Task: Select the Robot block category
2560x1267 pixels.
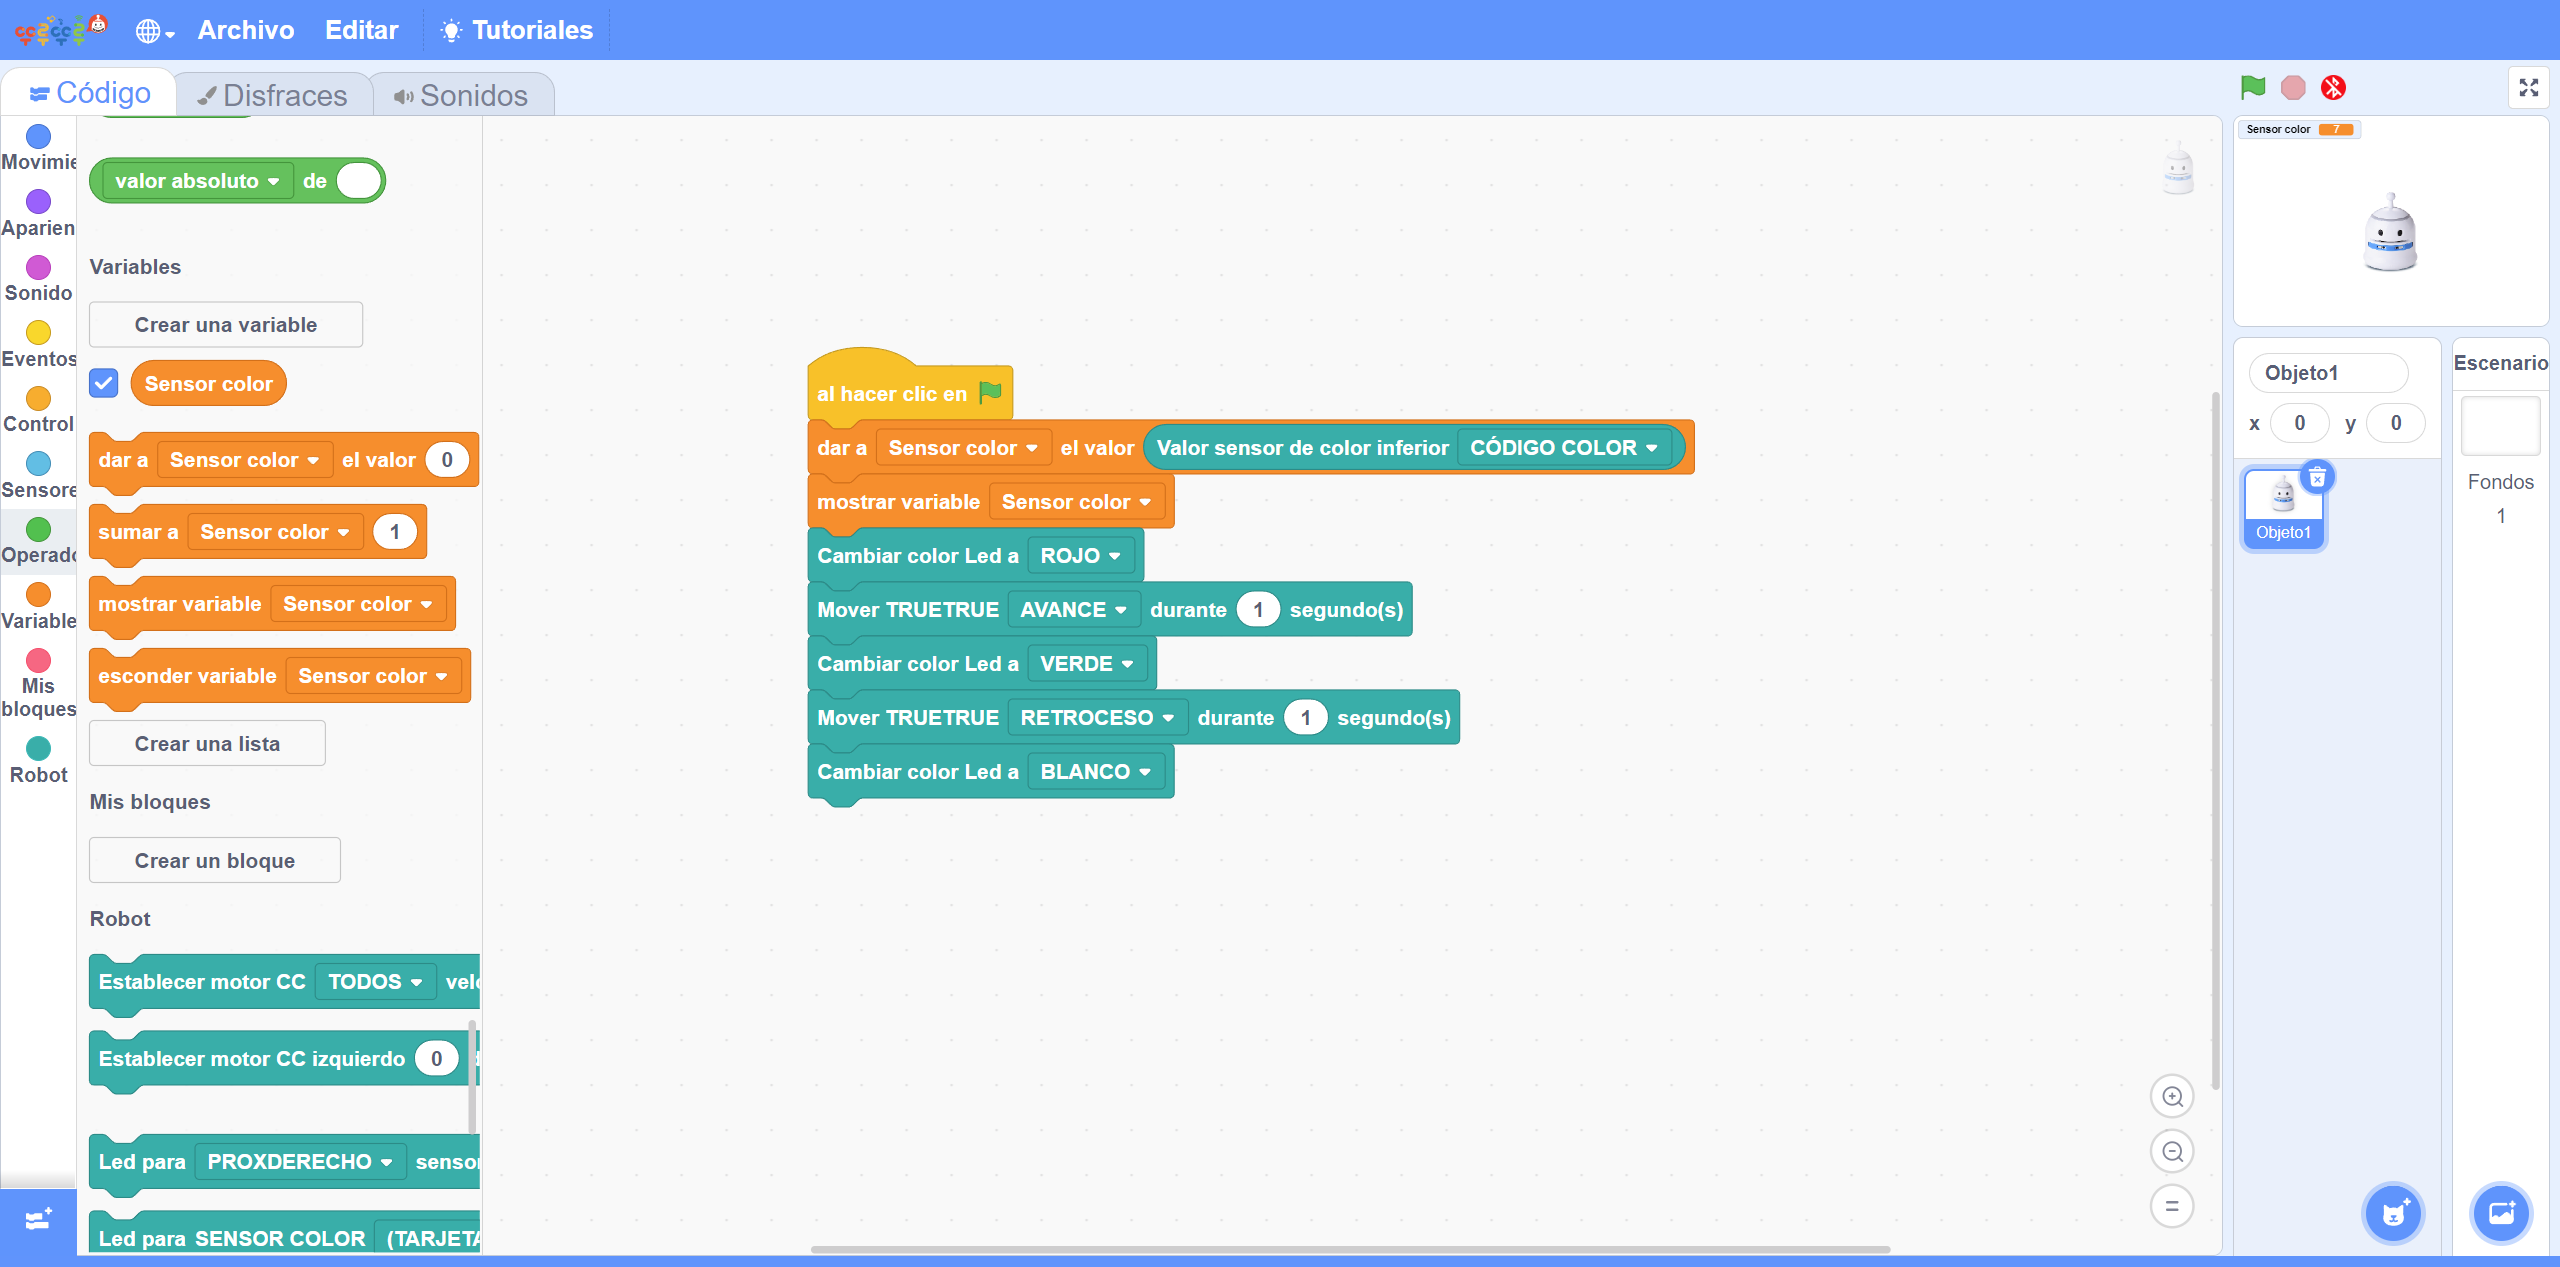Action: tap(38, 759)
